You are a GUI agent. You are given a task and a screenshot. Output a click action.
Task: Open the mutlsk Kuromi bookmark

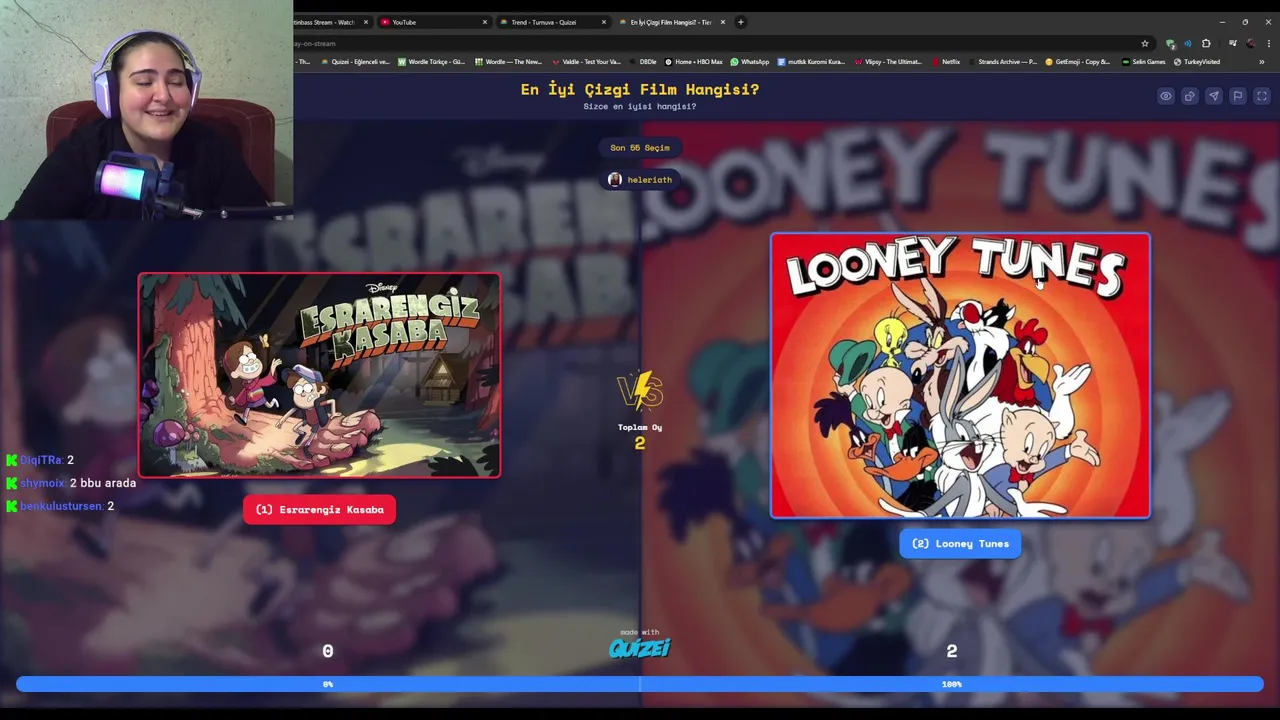811,62
